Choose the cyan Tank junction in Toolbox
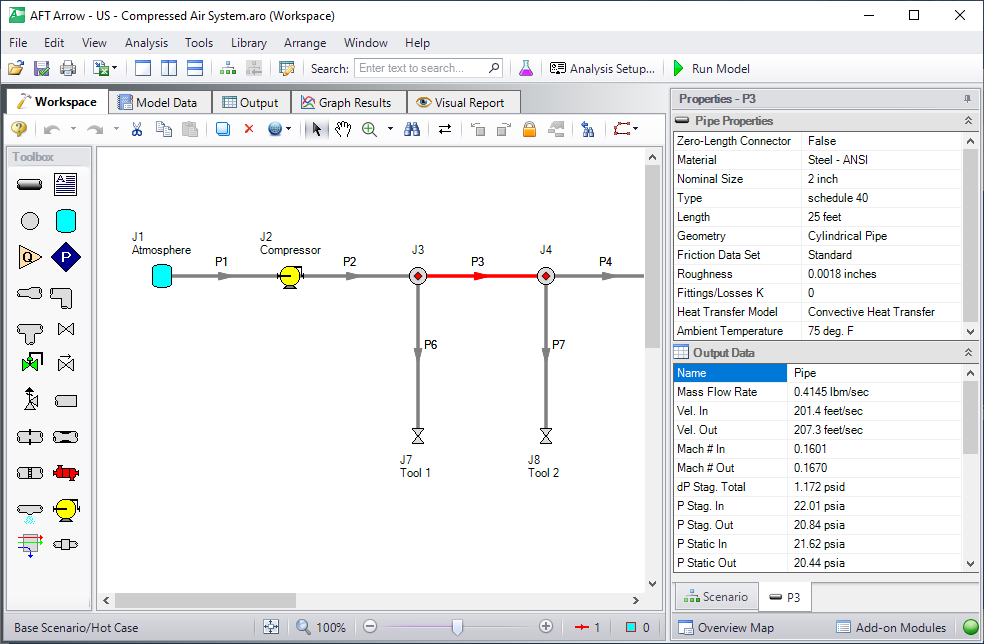 (65, 221)
